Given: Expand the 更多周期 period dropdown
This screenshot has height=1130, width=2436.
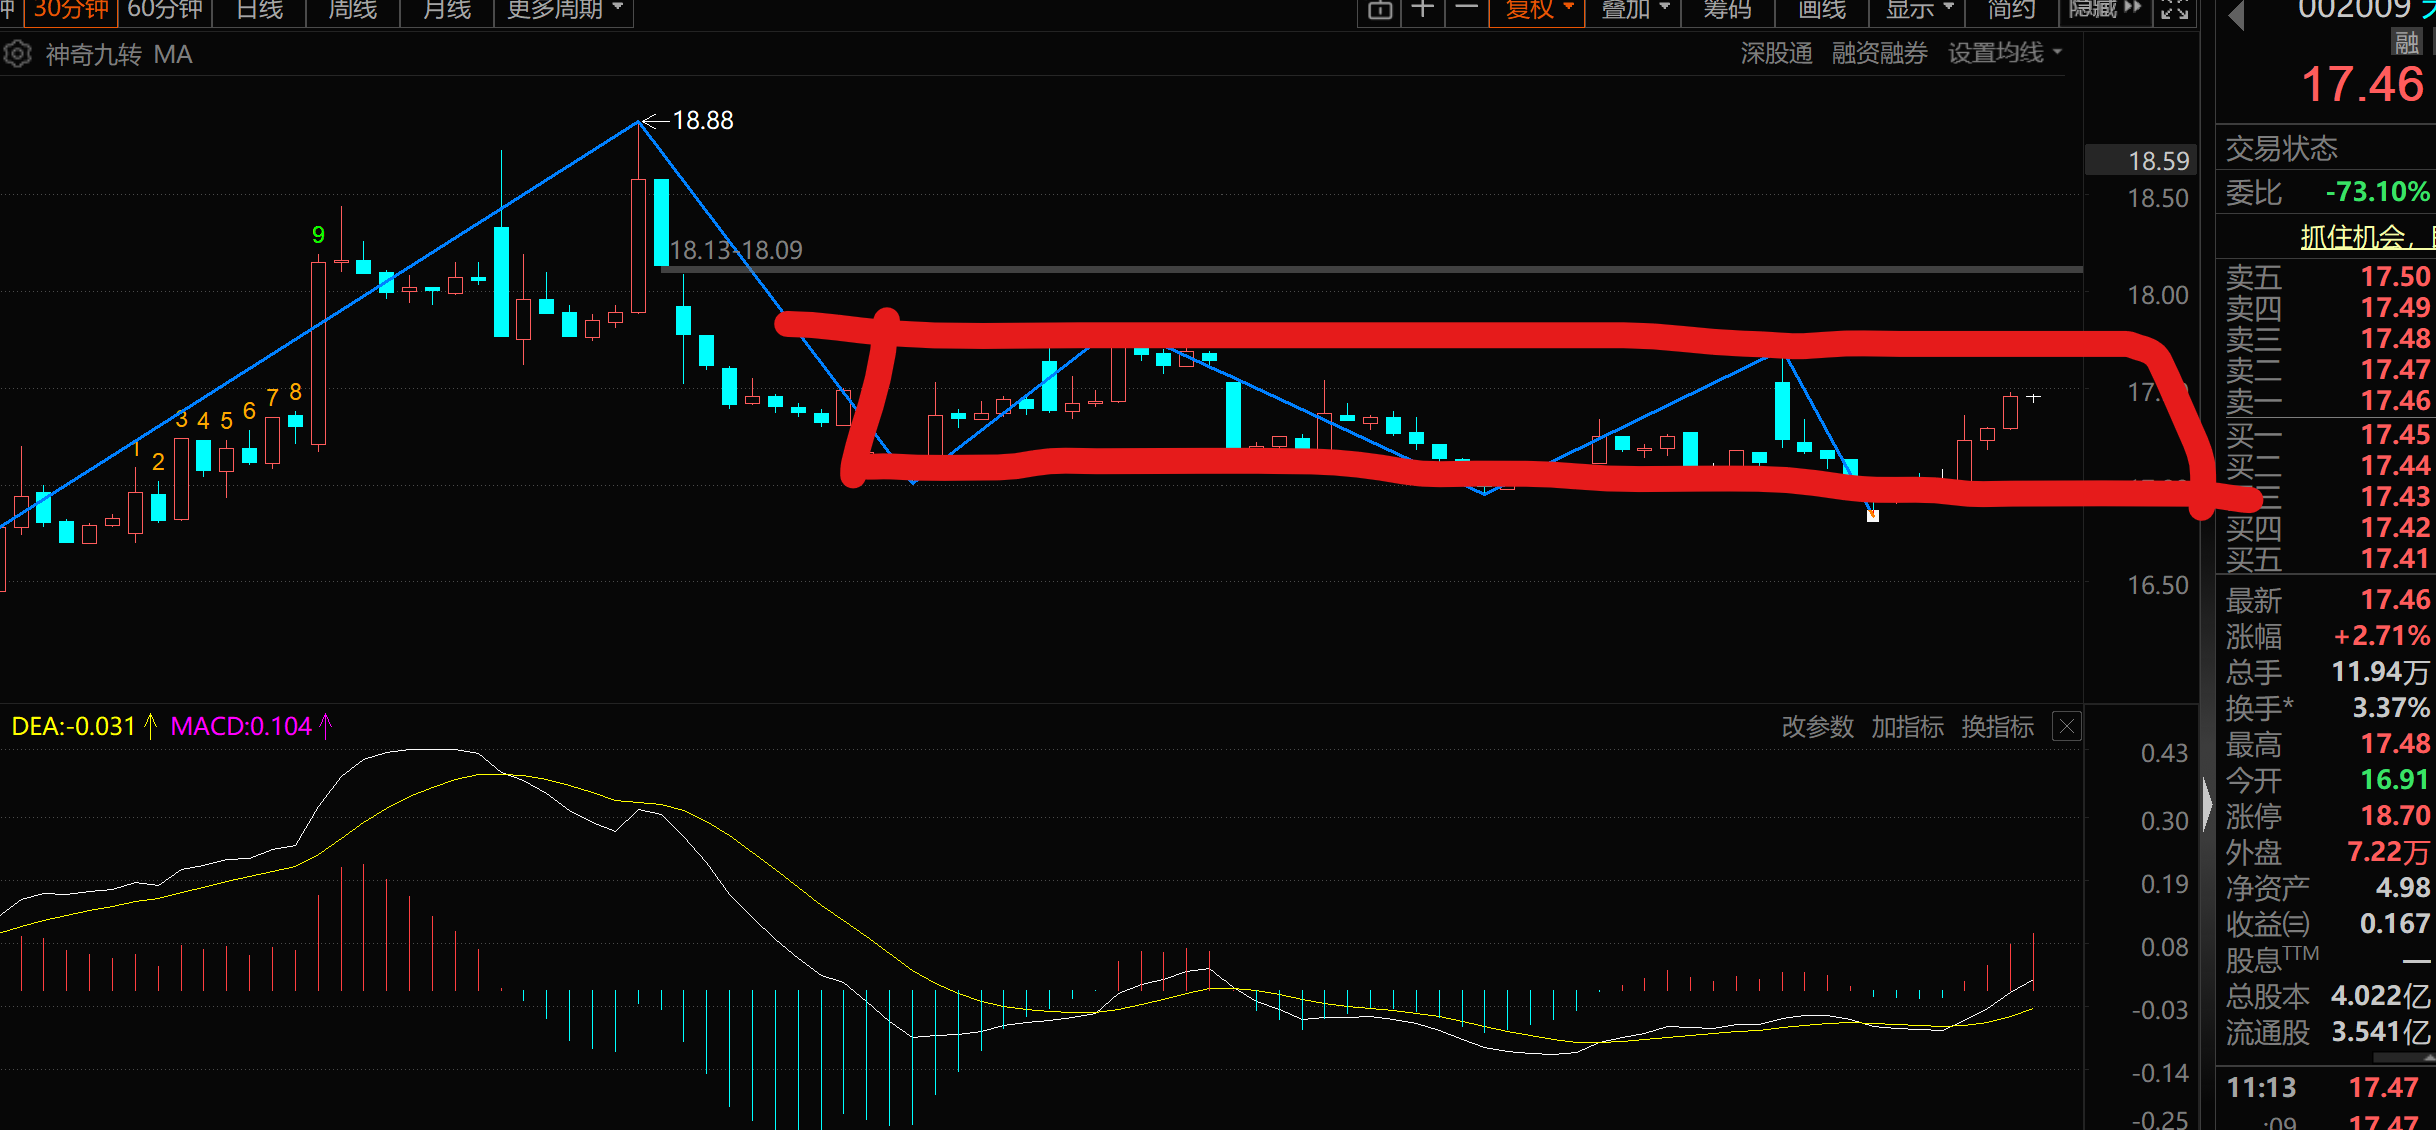Looking at the screenshot, I should pyautogui.click(x=565, y=10).
